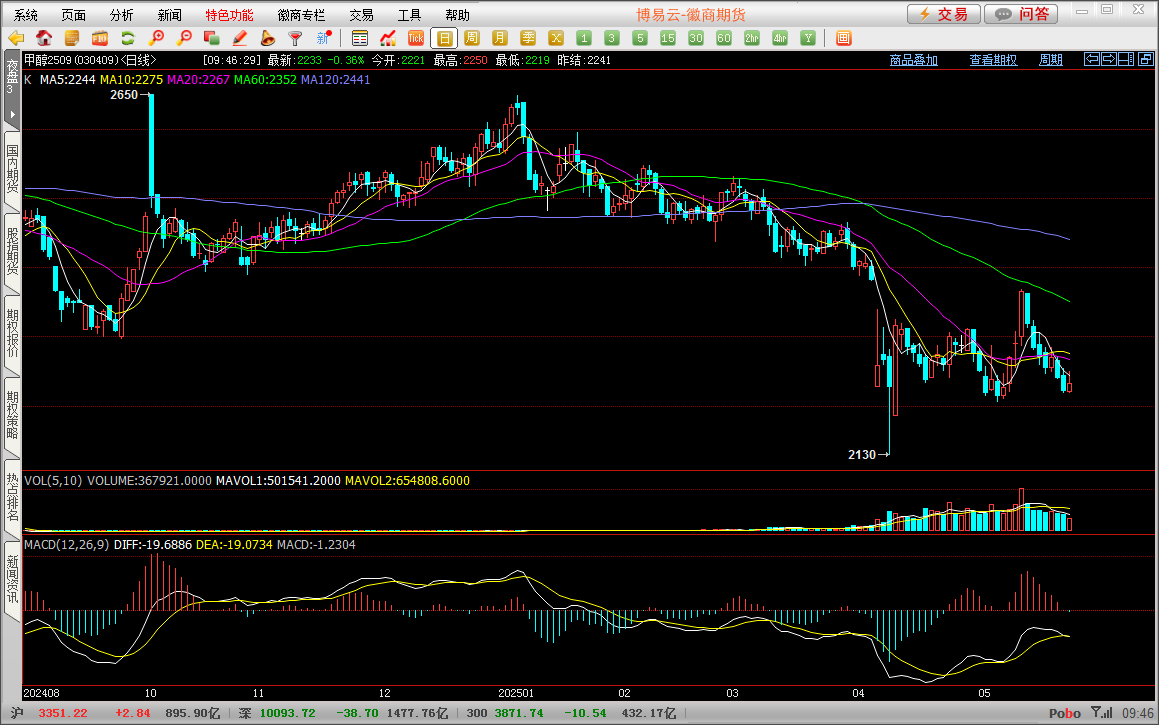Open the 交易 menu
Image resolution: width=1159 pixels, height=725 pixels.
[x=361, y=15]
